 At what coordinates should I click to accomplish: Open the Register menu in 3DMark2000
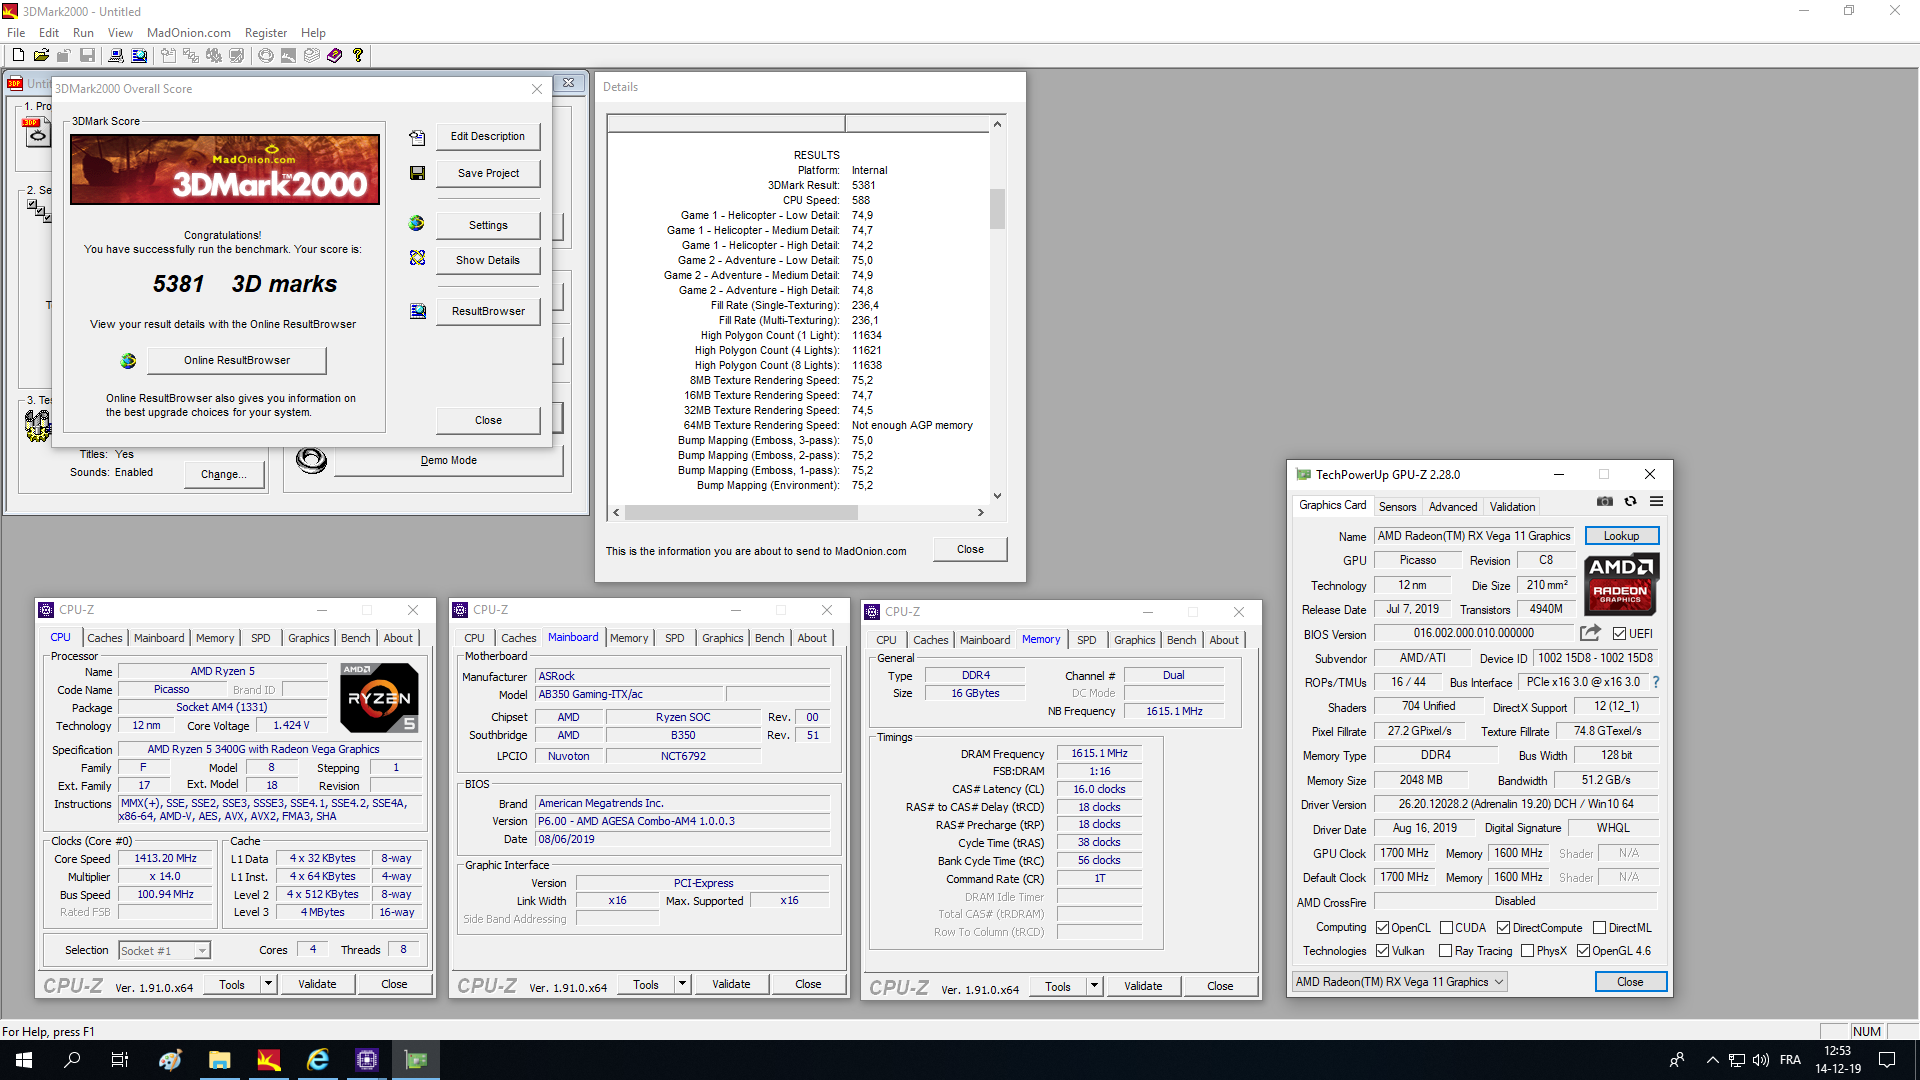pos(266,33)
